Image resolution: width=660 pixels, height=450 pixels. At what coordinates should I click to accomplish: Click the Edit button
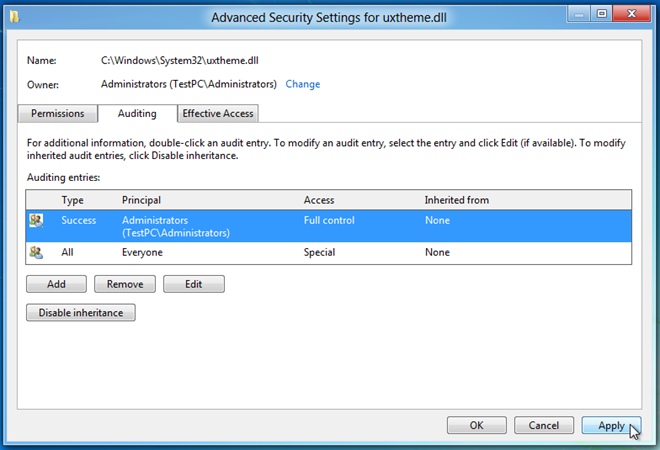coord(194,284)
